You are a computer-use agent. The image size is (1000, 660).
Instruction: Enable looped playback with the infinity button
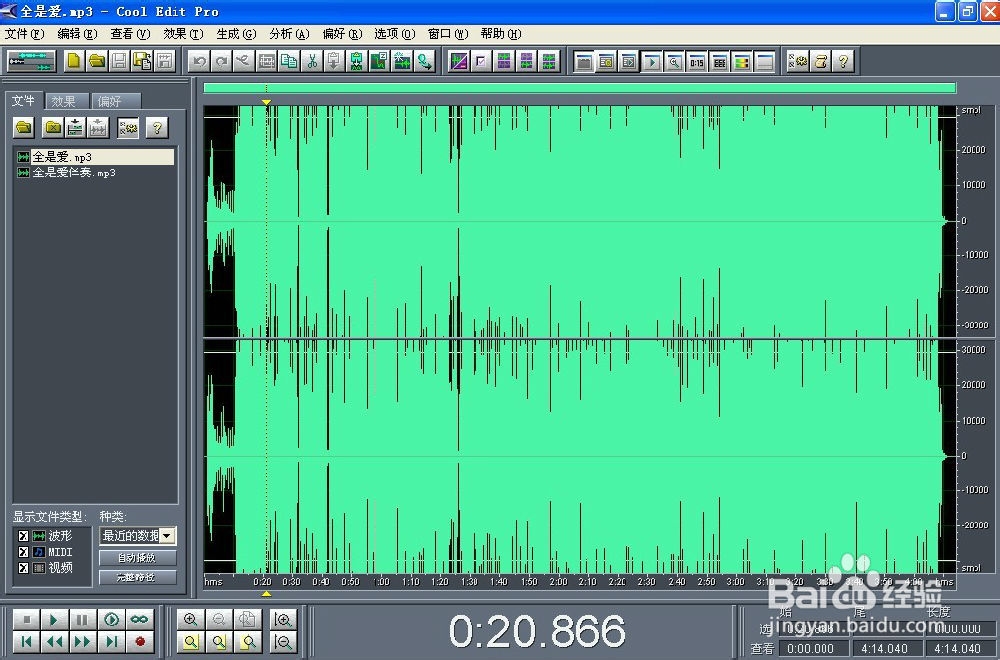(140, 619)
